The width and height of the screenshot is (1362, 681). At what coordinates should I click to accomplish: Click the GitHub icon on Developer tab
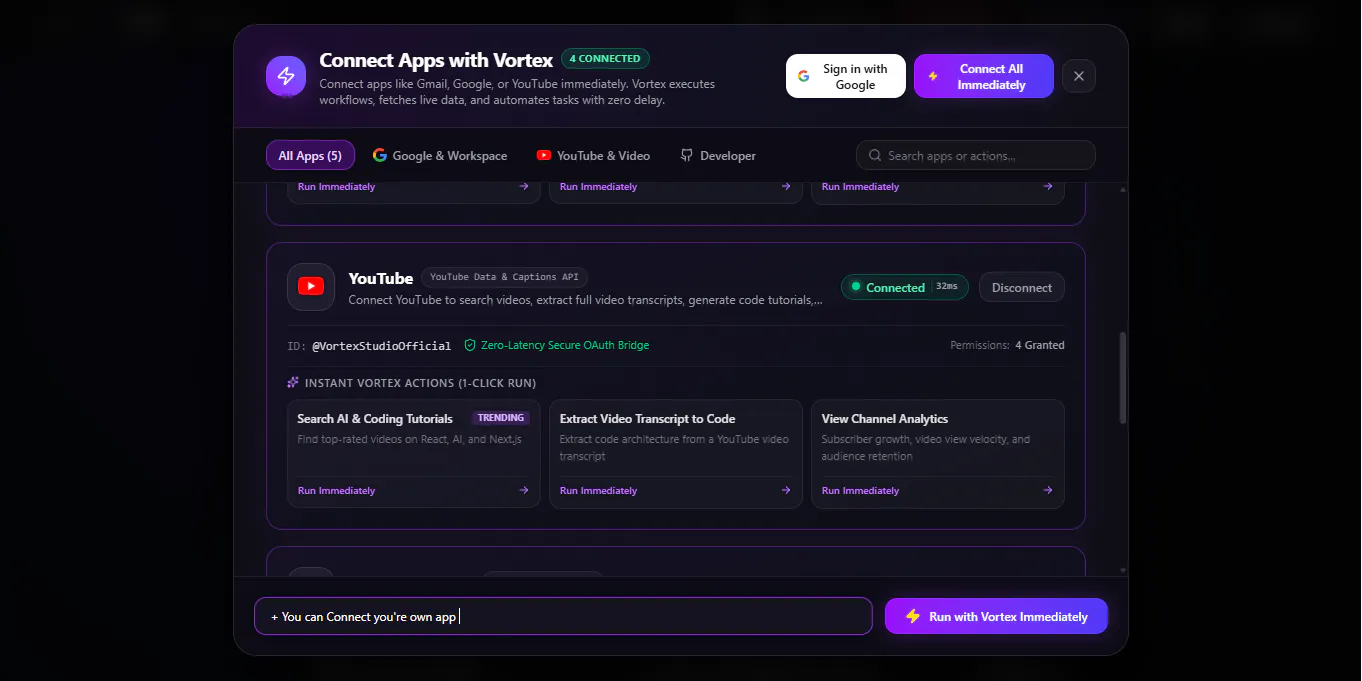click(686, 155)
